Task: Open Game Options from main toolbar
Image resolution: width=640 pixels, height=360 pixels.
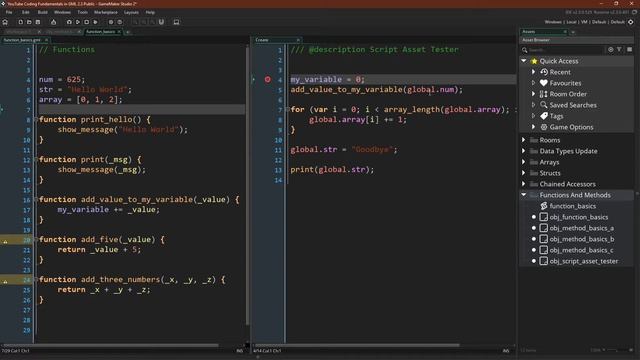Action: [x=111, y=22]
